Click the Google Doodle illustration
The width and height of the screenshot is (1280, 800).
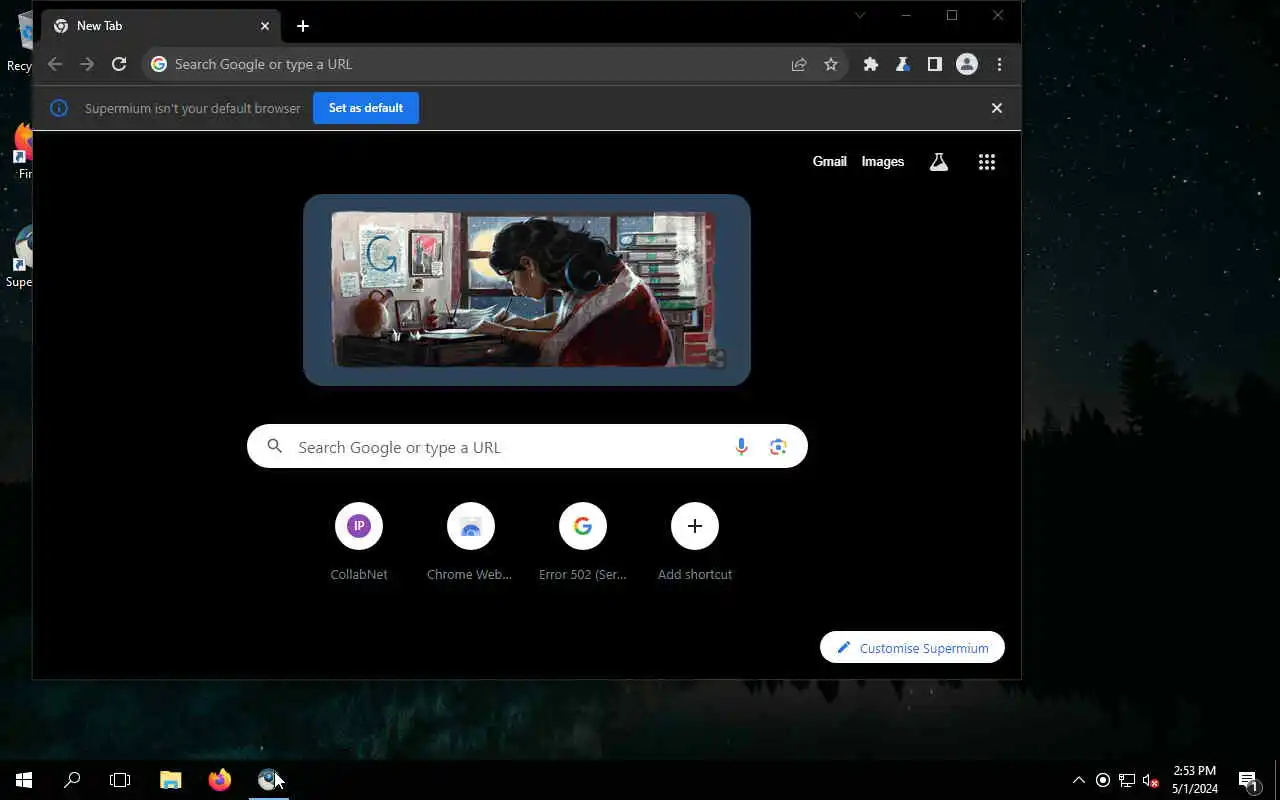[x=526, y=290]
